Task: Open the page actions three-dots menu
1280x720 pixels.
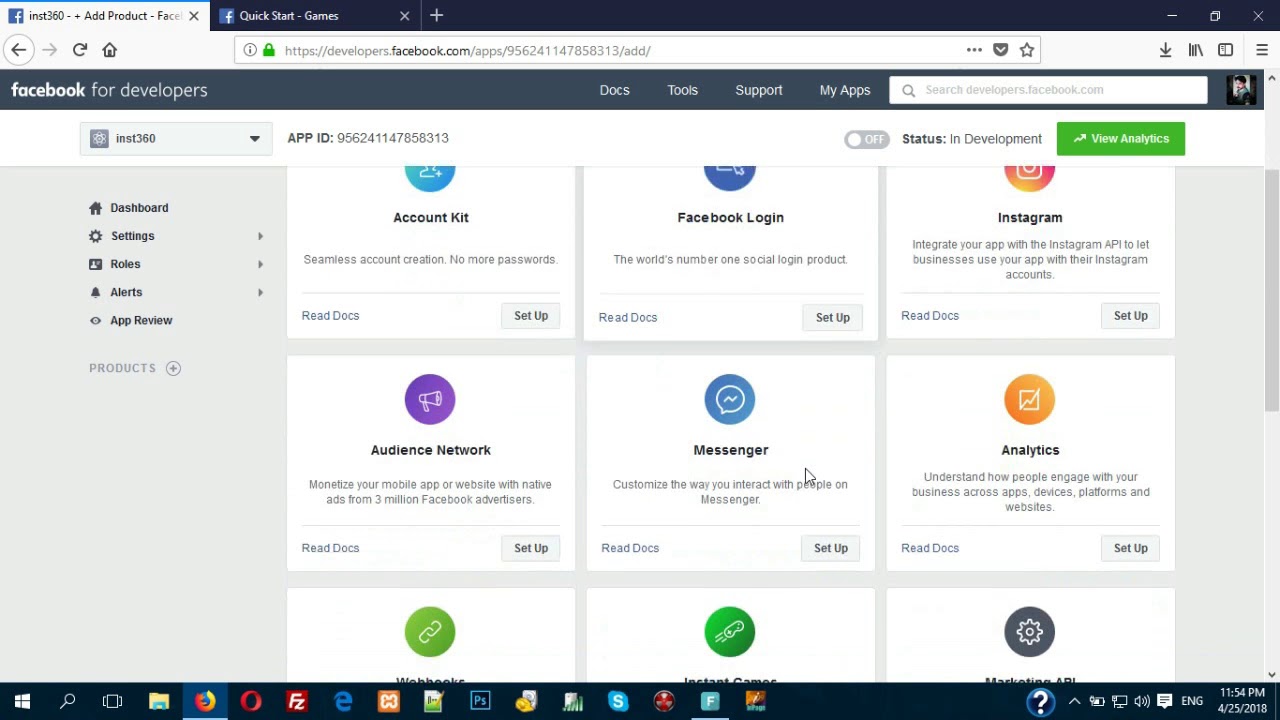Action: [x=974, y=50]
